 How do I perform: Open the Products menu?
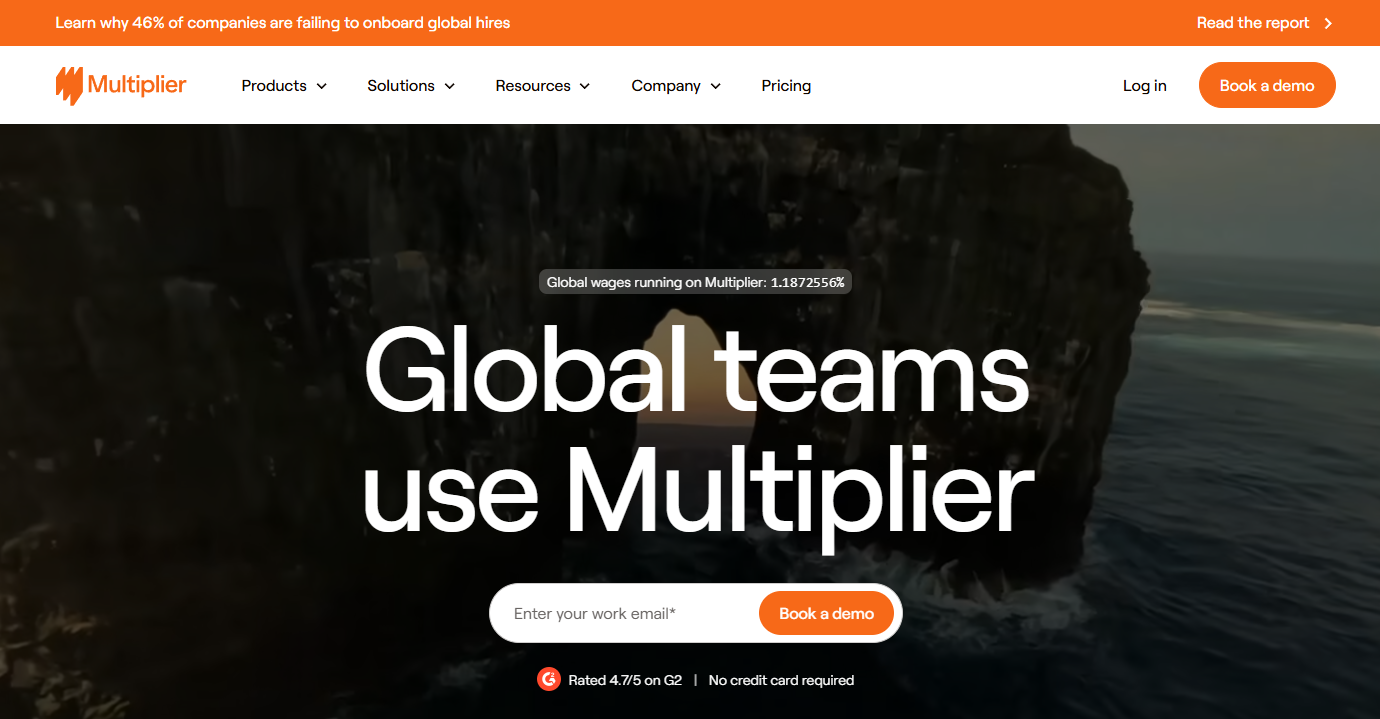(285, 86)
